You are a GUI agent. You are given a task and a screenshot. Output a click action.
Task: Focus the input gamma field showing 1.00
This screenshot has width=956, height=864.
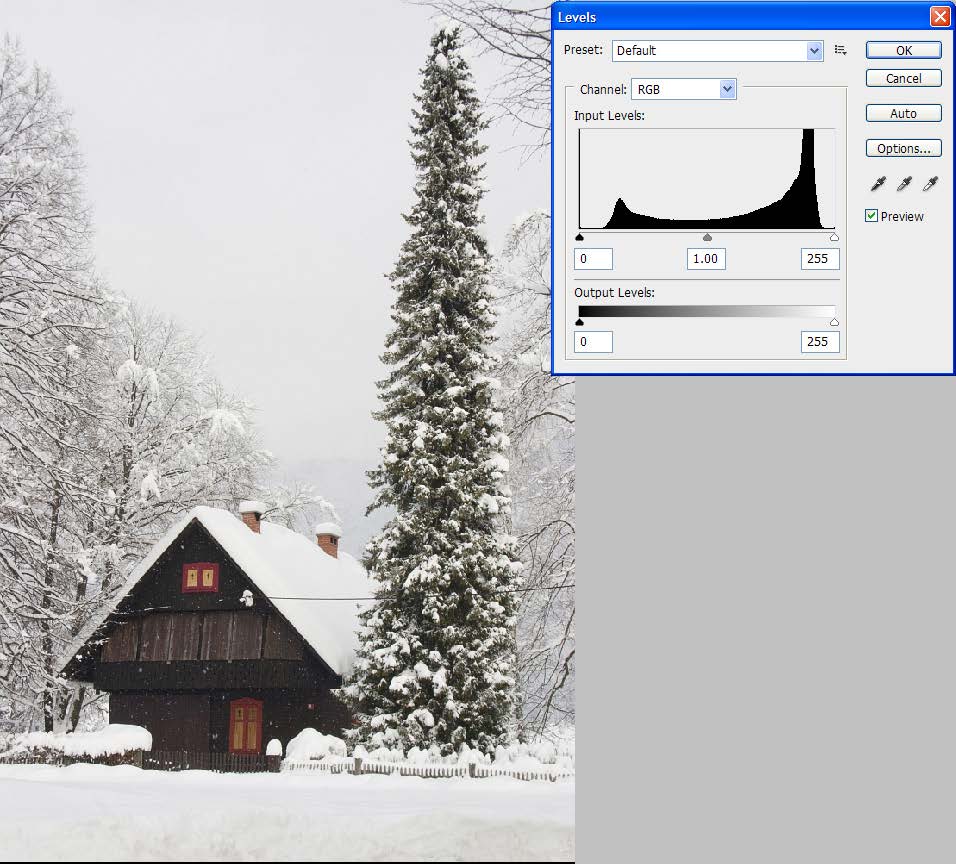coord(706,259)
